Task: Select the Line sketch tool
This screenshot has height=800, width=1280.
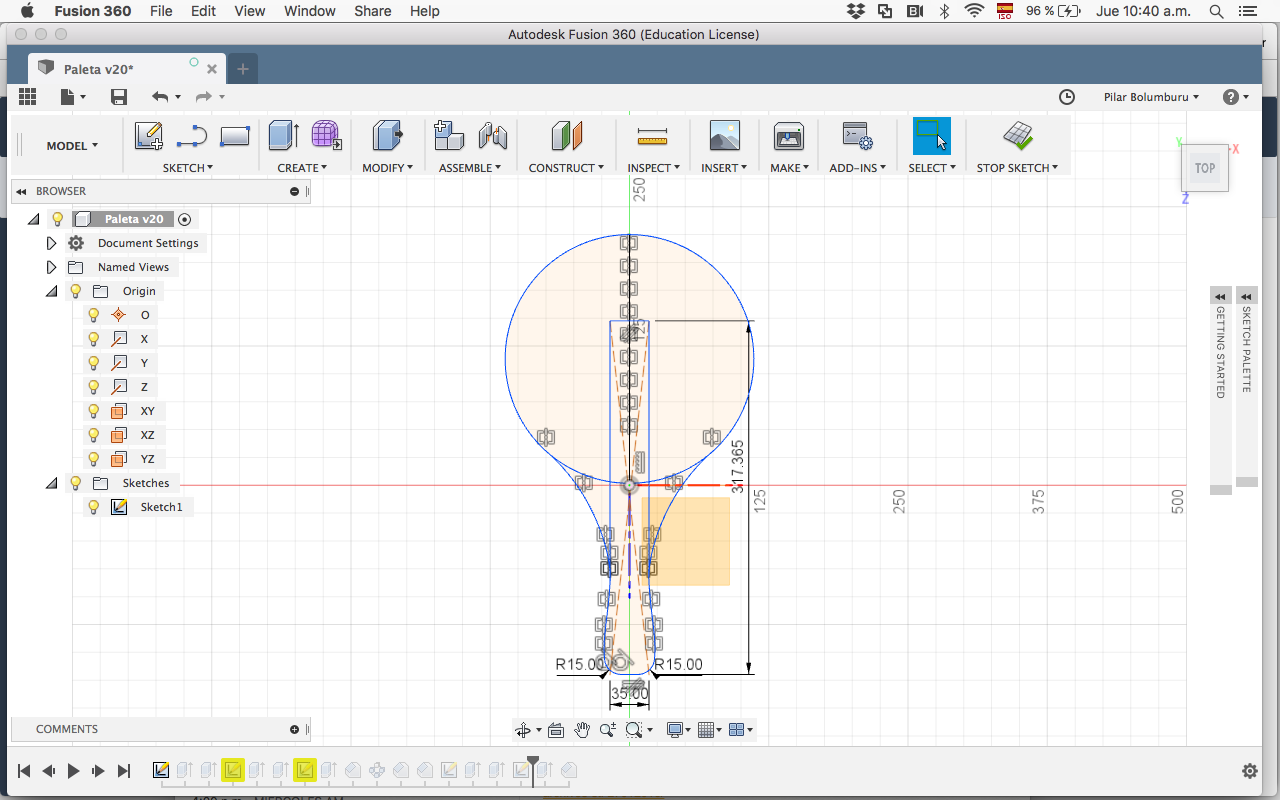Action: coord(191,136)
